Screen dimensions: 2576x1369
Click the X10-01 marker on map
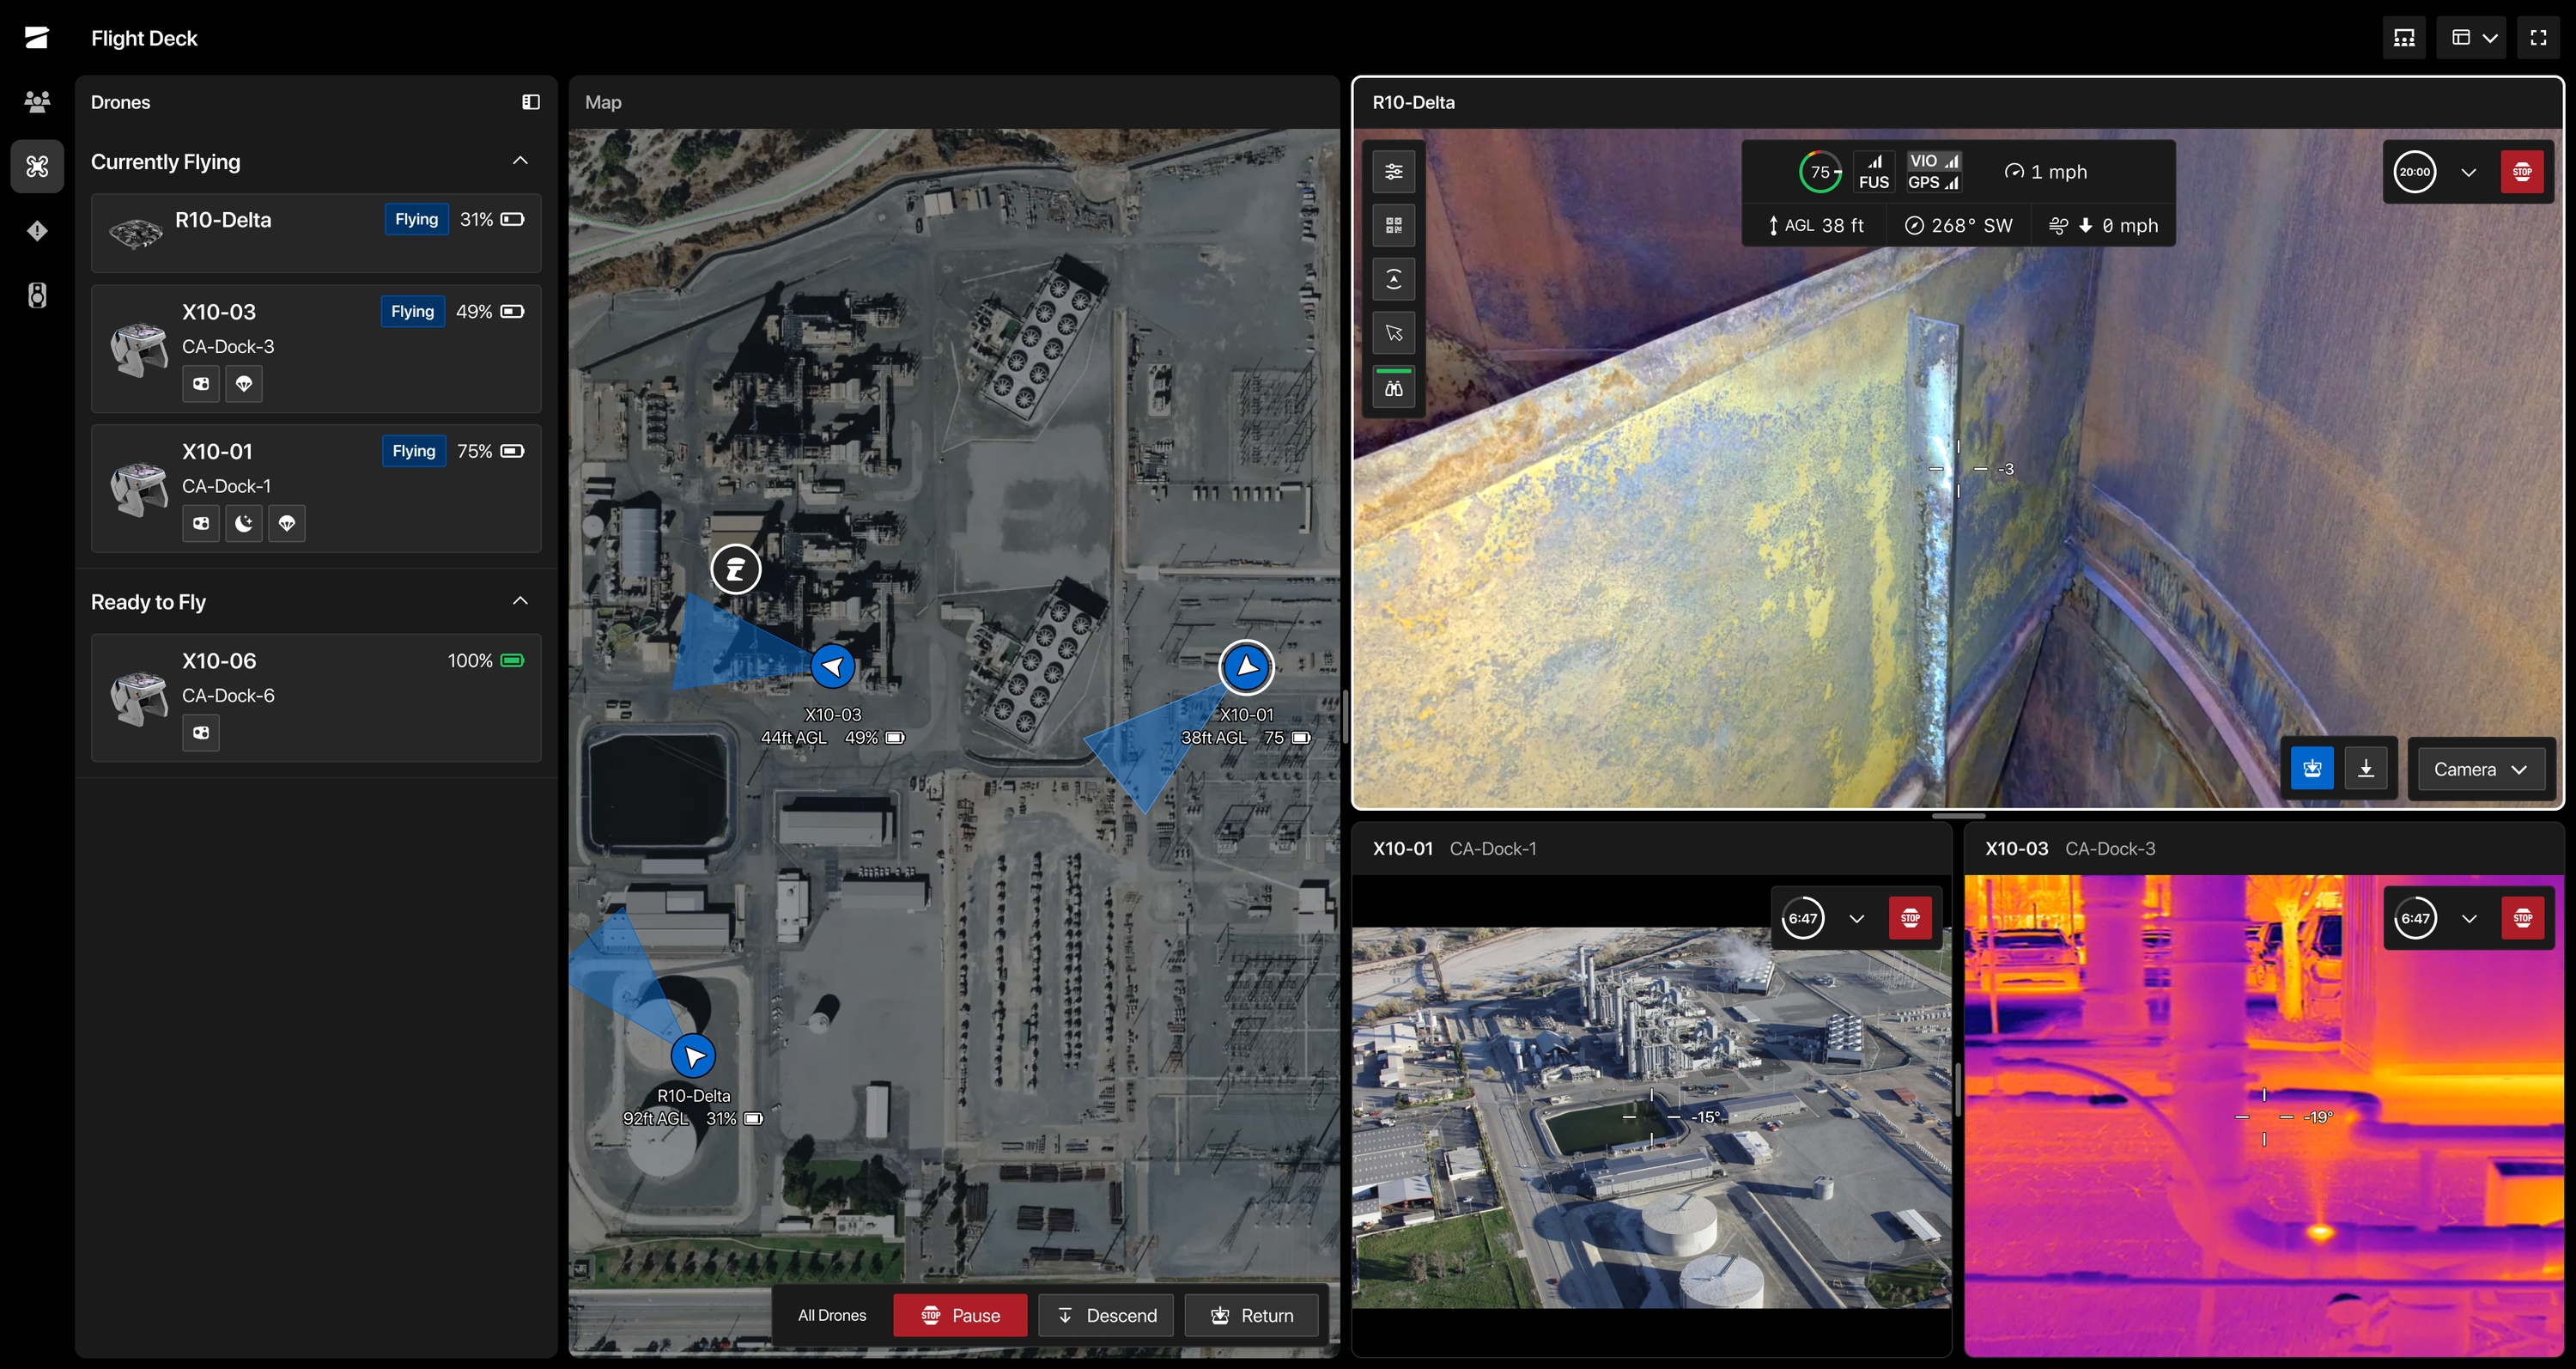pos(1247,667)
